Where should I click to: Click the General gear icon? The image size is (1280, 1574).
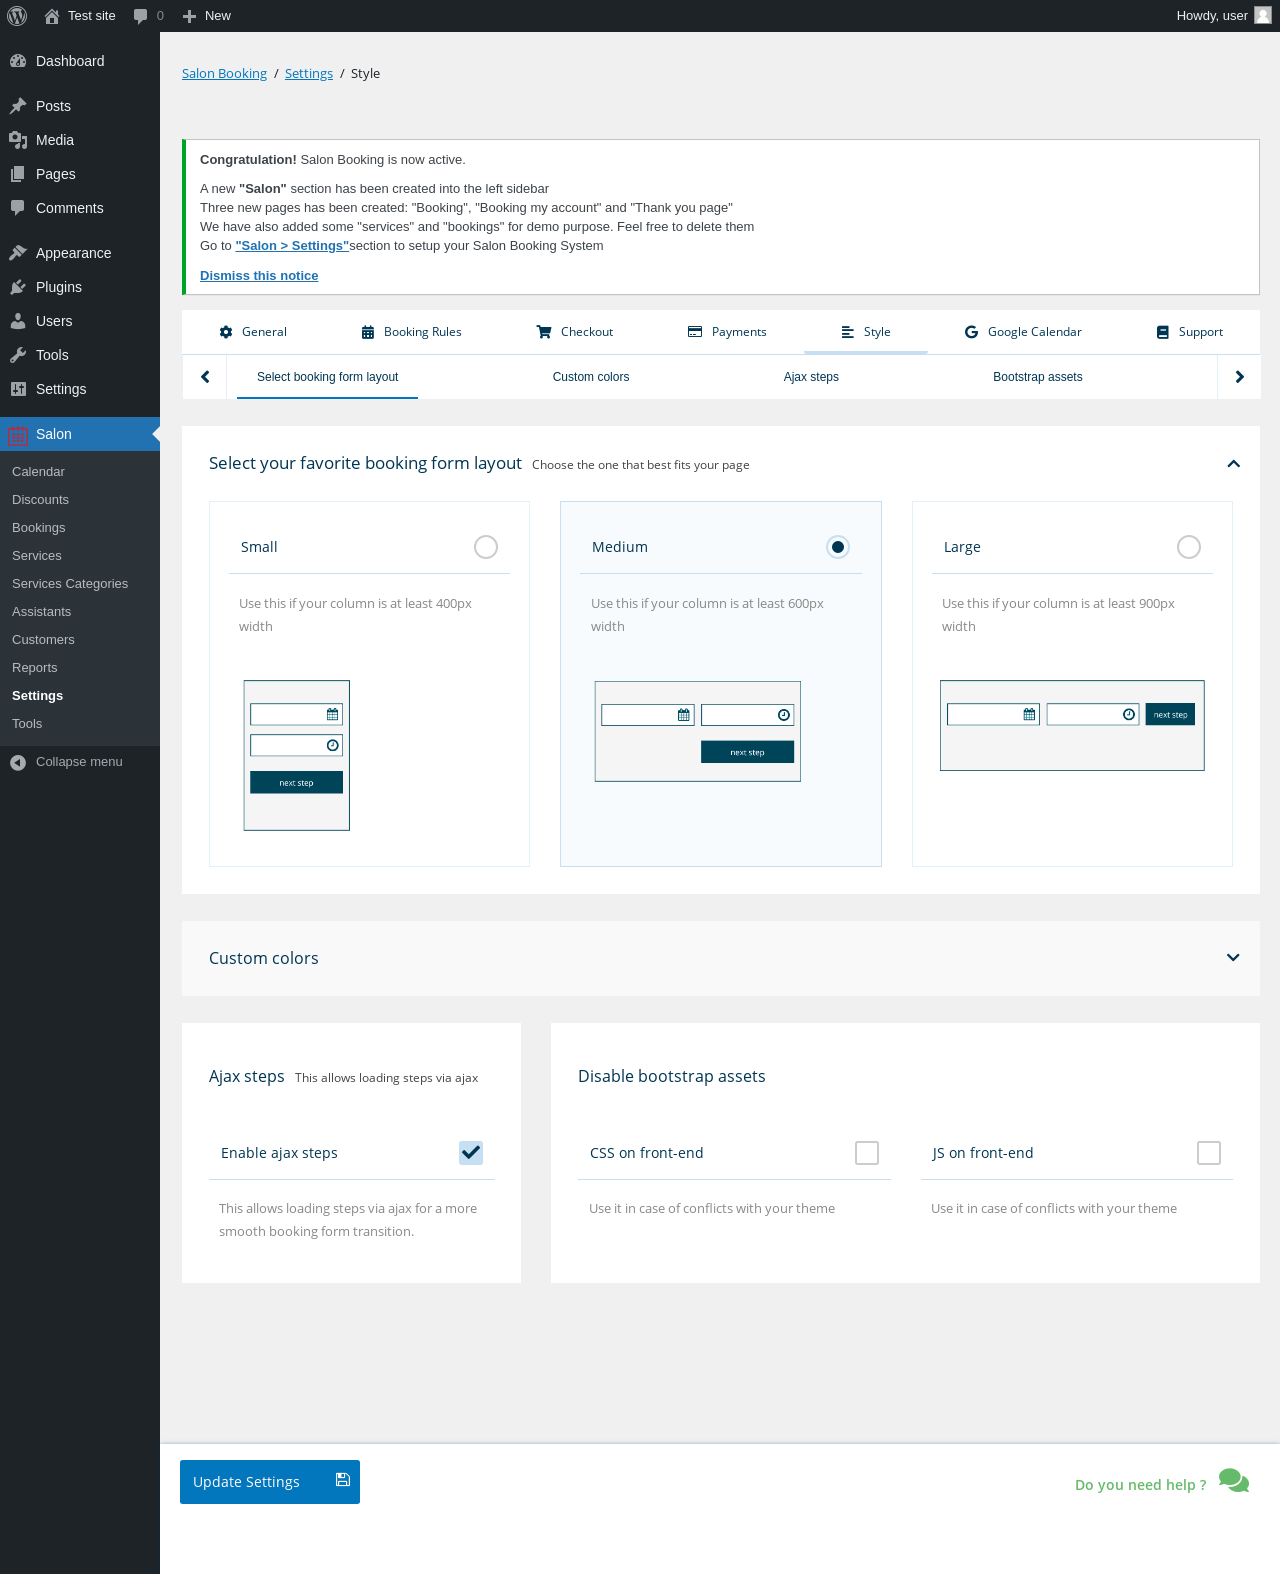click(x=226, y=332)
